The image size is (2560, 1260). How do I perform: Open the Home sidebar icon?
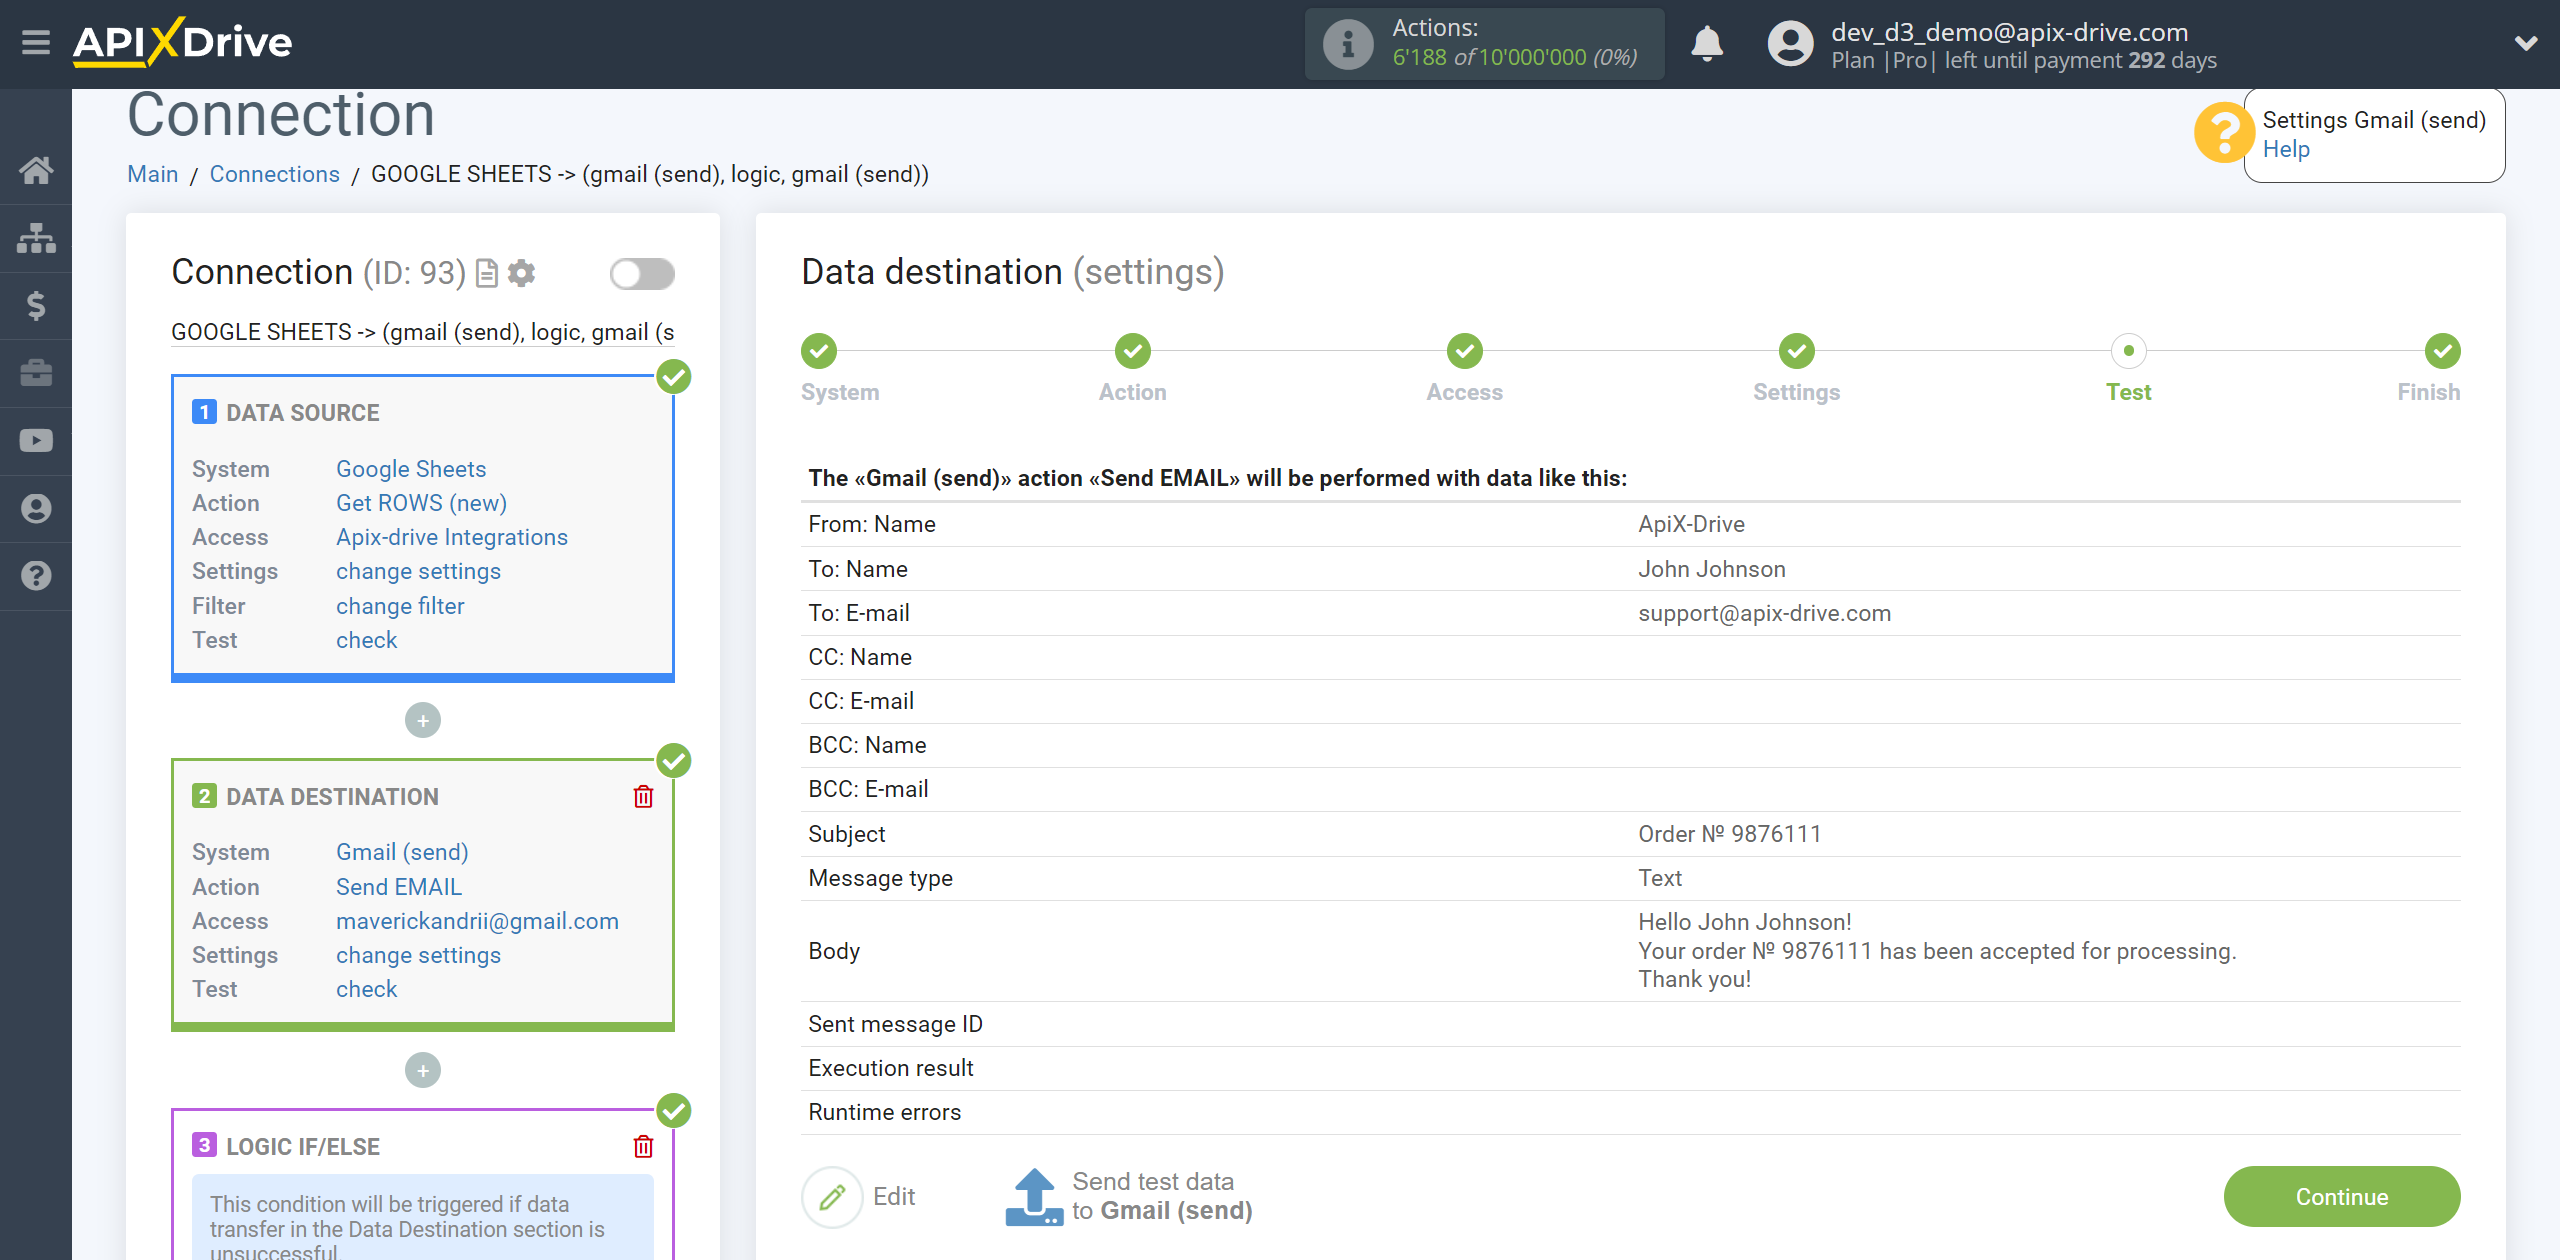click(36, 170)
